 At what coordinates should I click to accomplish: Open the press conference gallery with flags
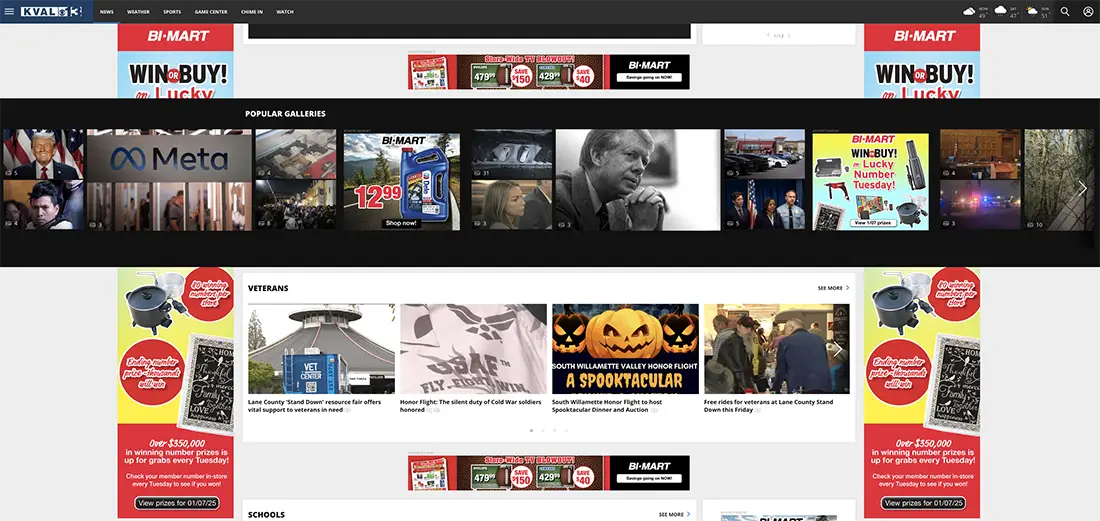[764, 205]
